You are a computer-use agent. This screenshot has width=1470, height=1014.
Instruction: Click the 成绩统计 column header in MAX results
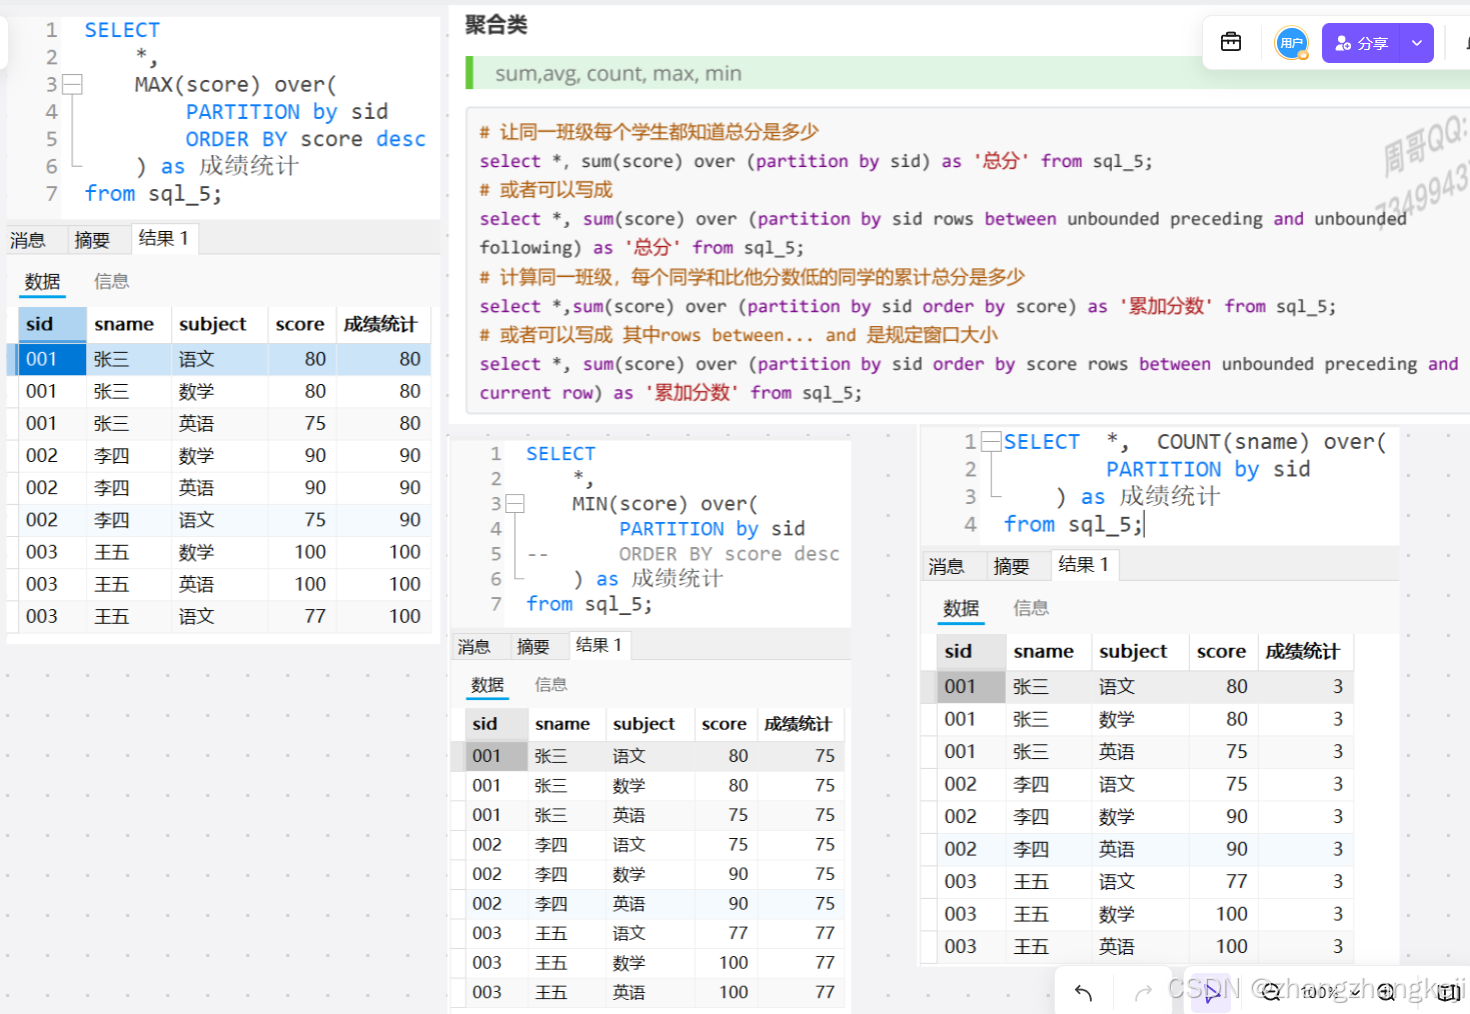pyautogui.click(x=383, y=324)
